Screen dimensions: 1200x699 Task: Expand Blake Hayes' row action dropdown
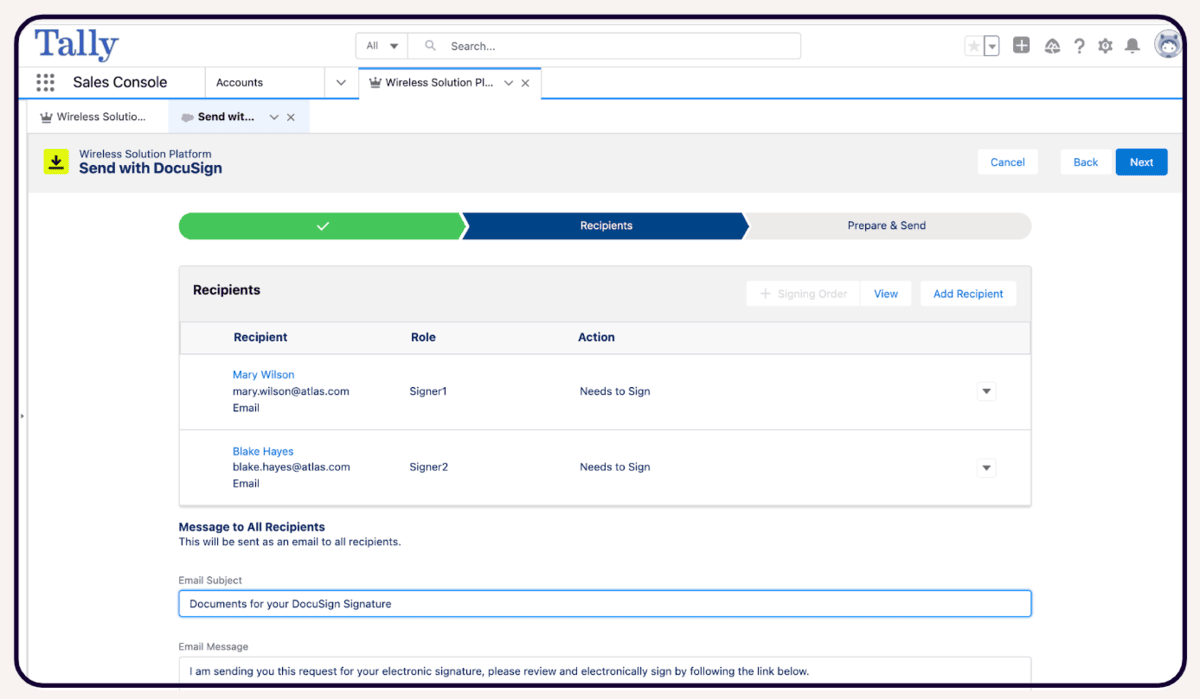[986, 468]
